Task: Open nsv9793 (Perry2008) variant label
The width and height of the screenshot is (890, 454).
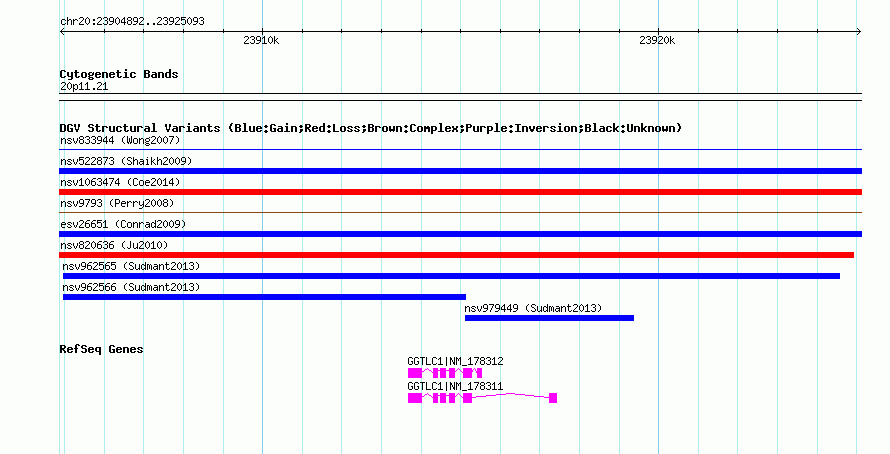Action: 117,203
